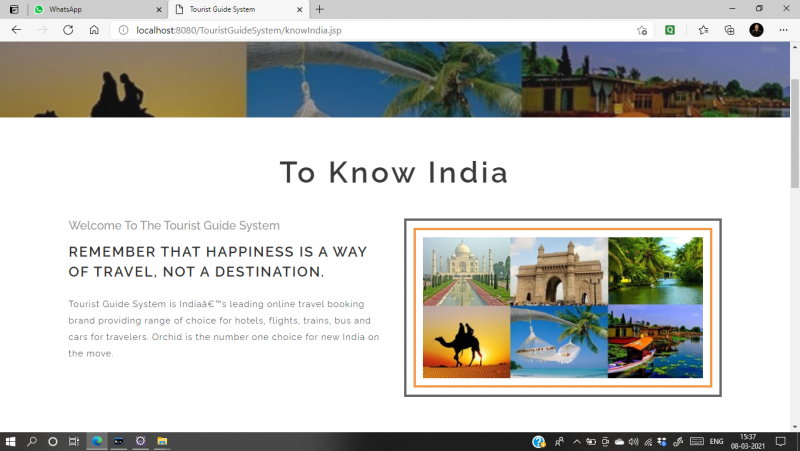Click the sunset silhouette banner photo
800x451 pixels.
(x=123, y=80)
